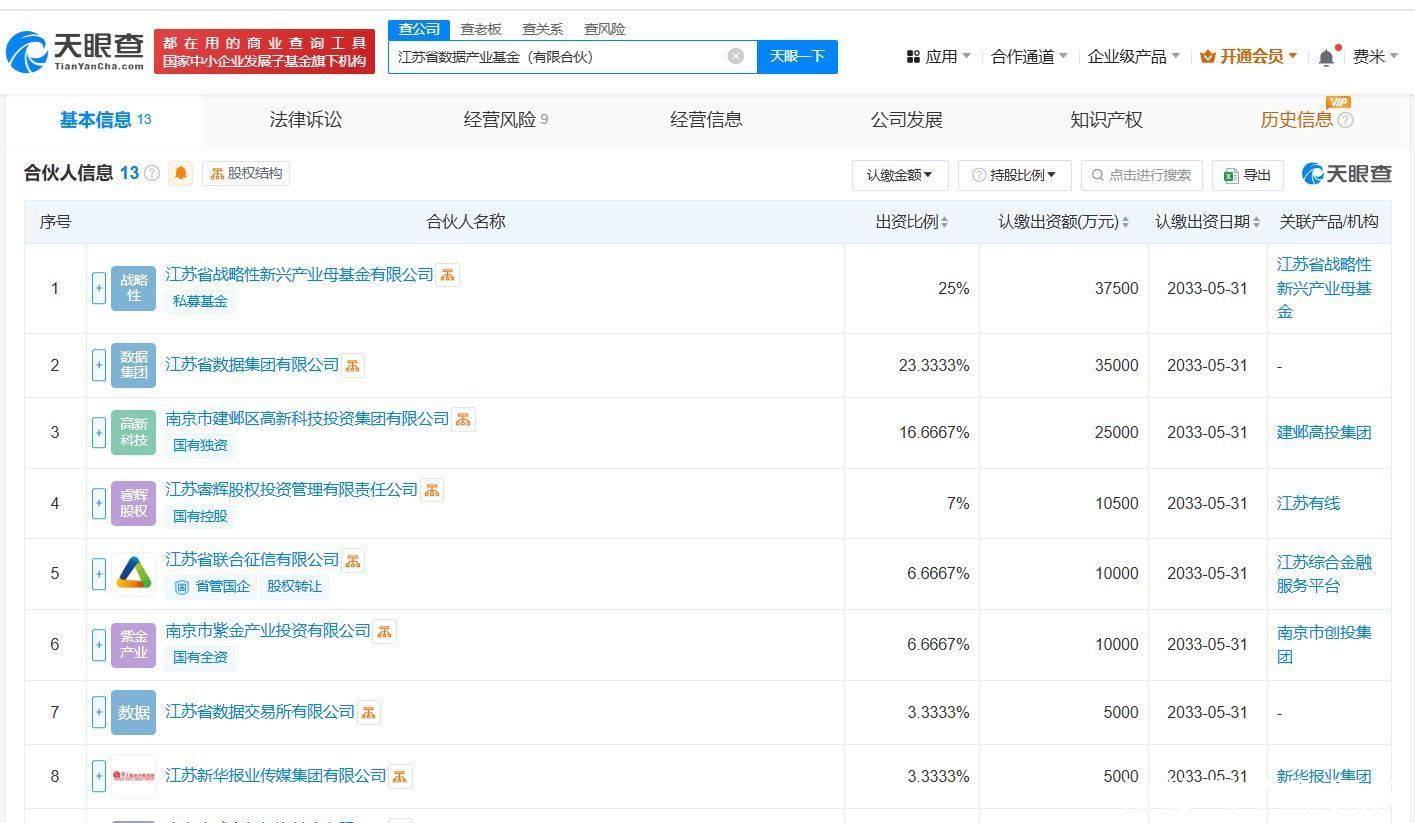Switch to the 法律诉讼 tab
Viewport: 1415px width, 823px height.
tap(306, 120)
